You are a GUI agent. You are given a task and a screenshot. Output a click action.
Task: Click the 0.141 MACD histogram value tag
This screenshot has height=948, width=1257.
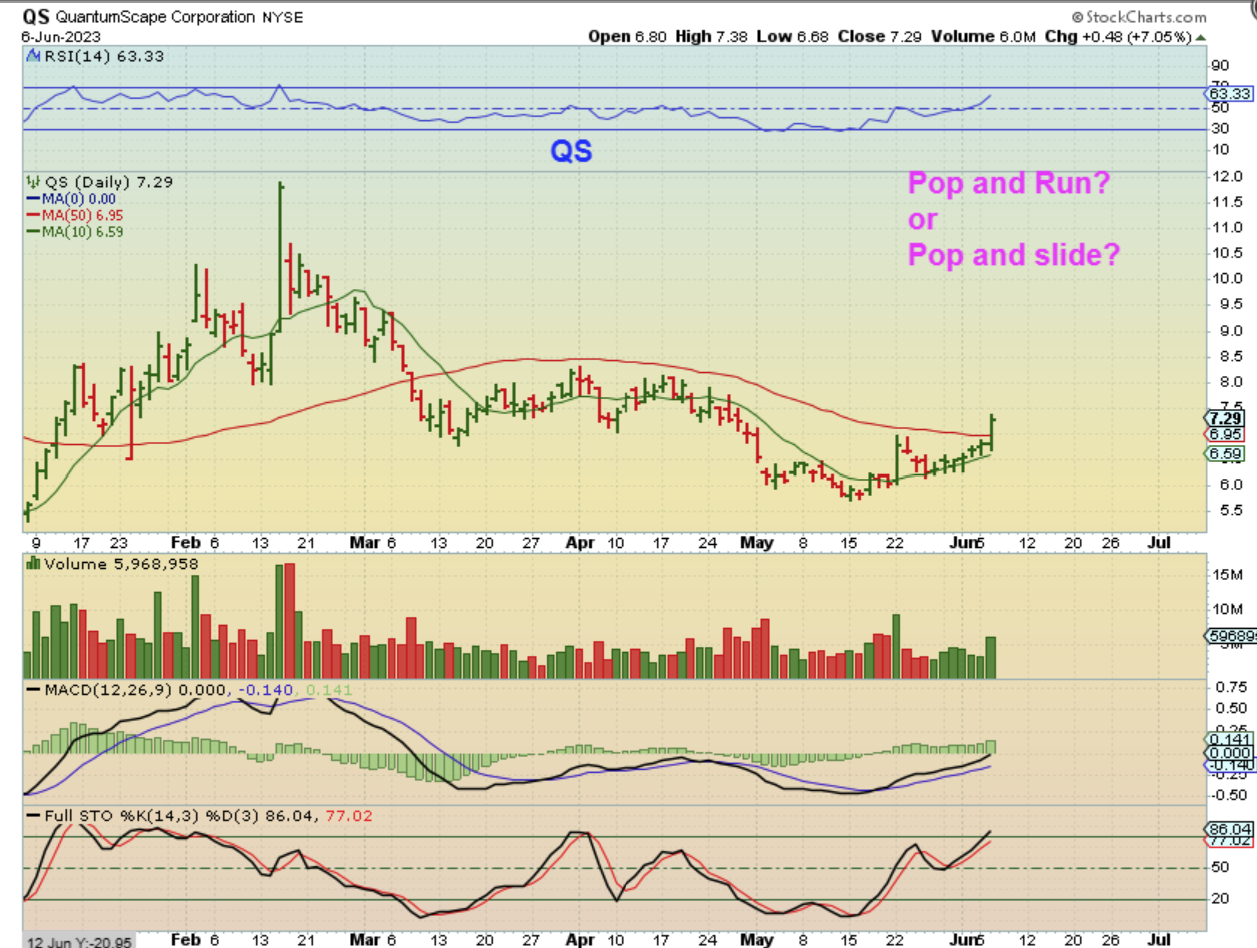pos(1227,739)
